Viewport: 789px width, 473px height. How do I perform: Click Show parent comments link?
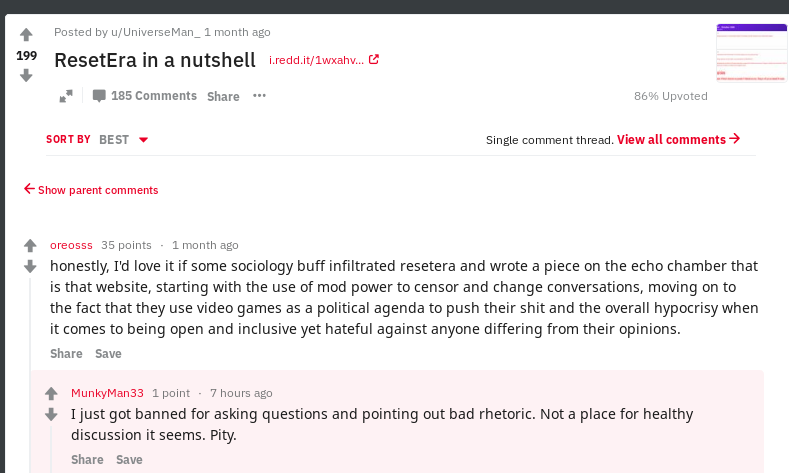click(x=91, y=190)
